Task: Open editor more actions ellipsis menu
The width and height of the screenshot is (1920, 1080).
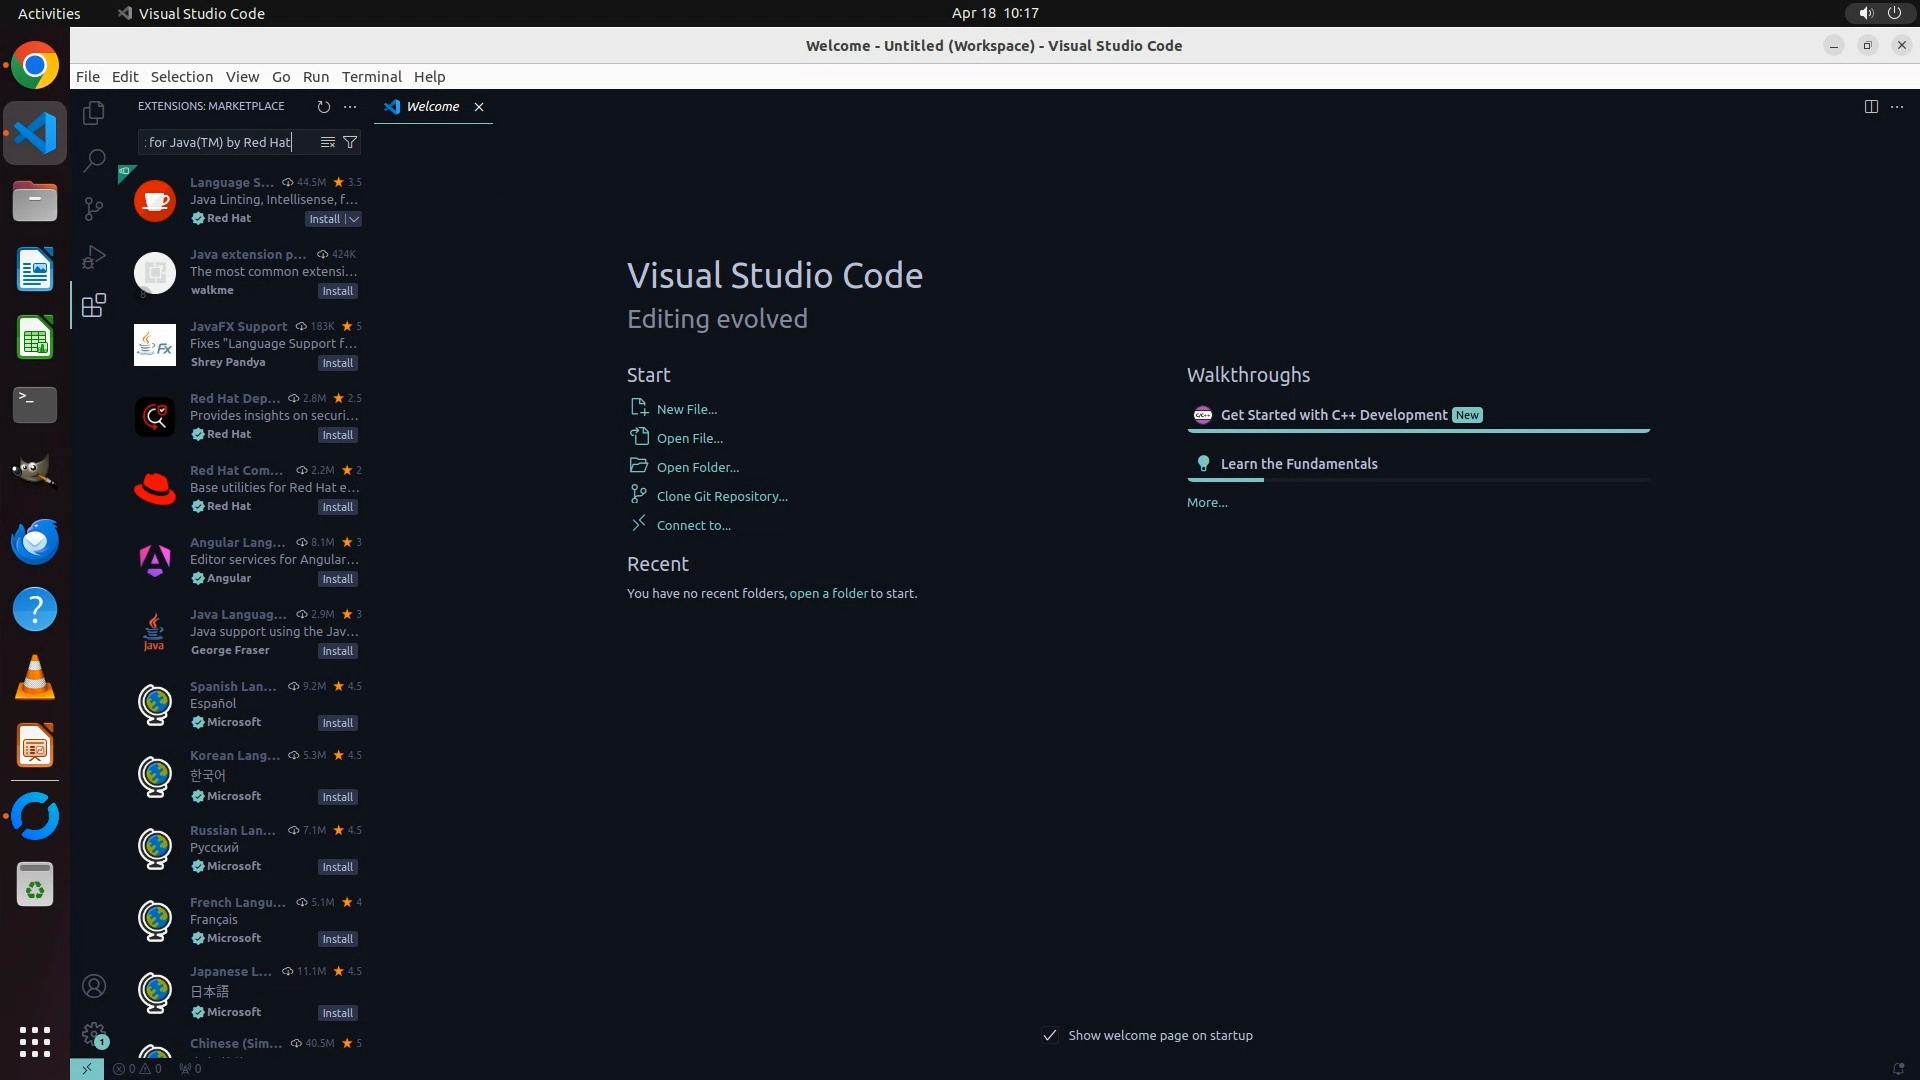Action: point(1897,106)
